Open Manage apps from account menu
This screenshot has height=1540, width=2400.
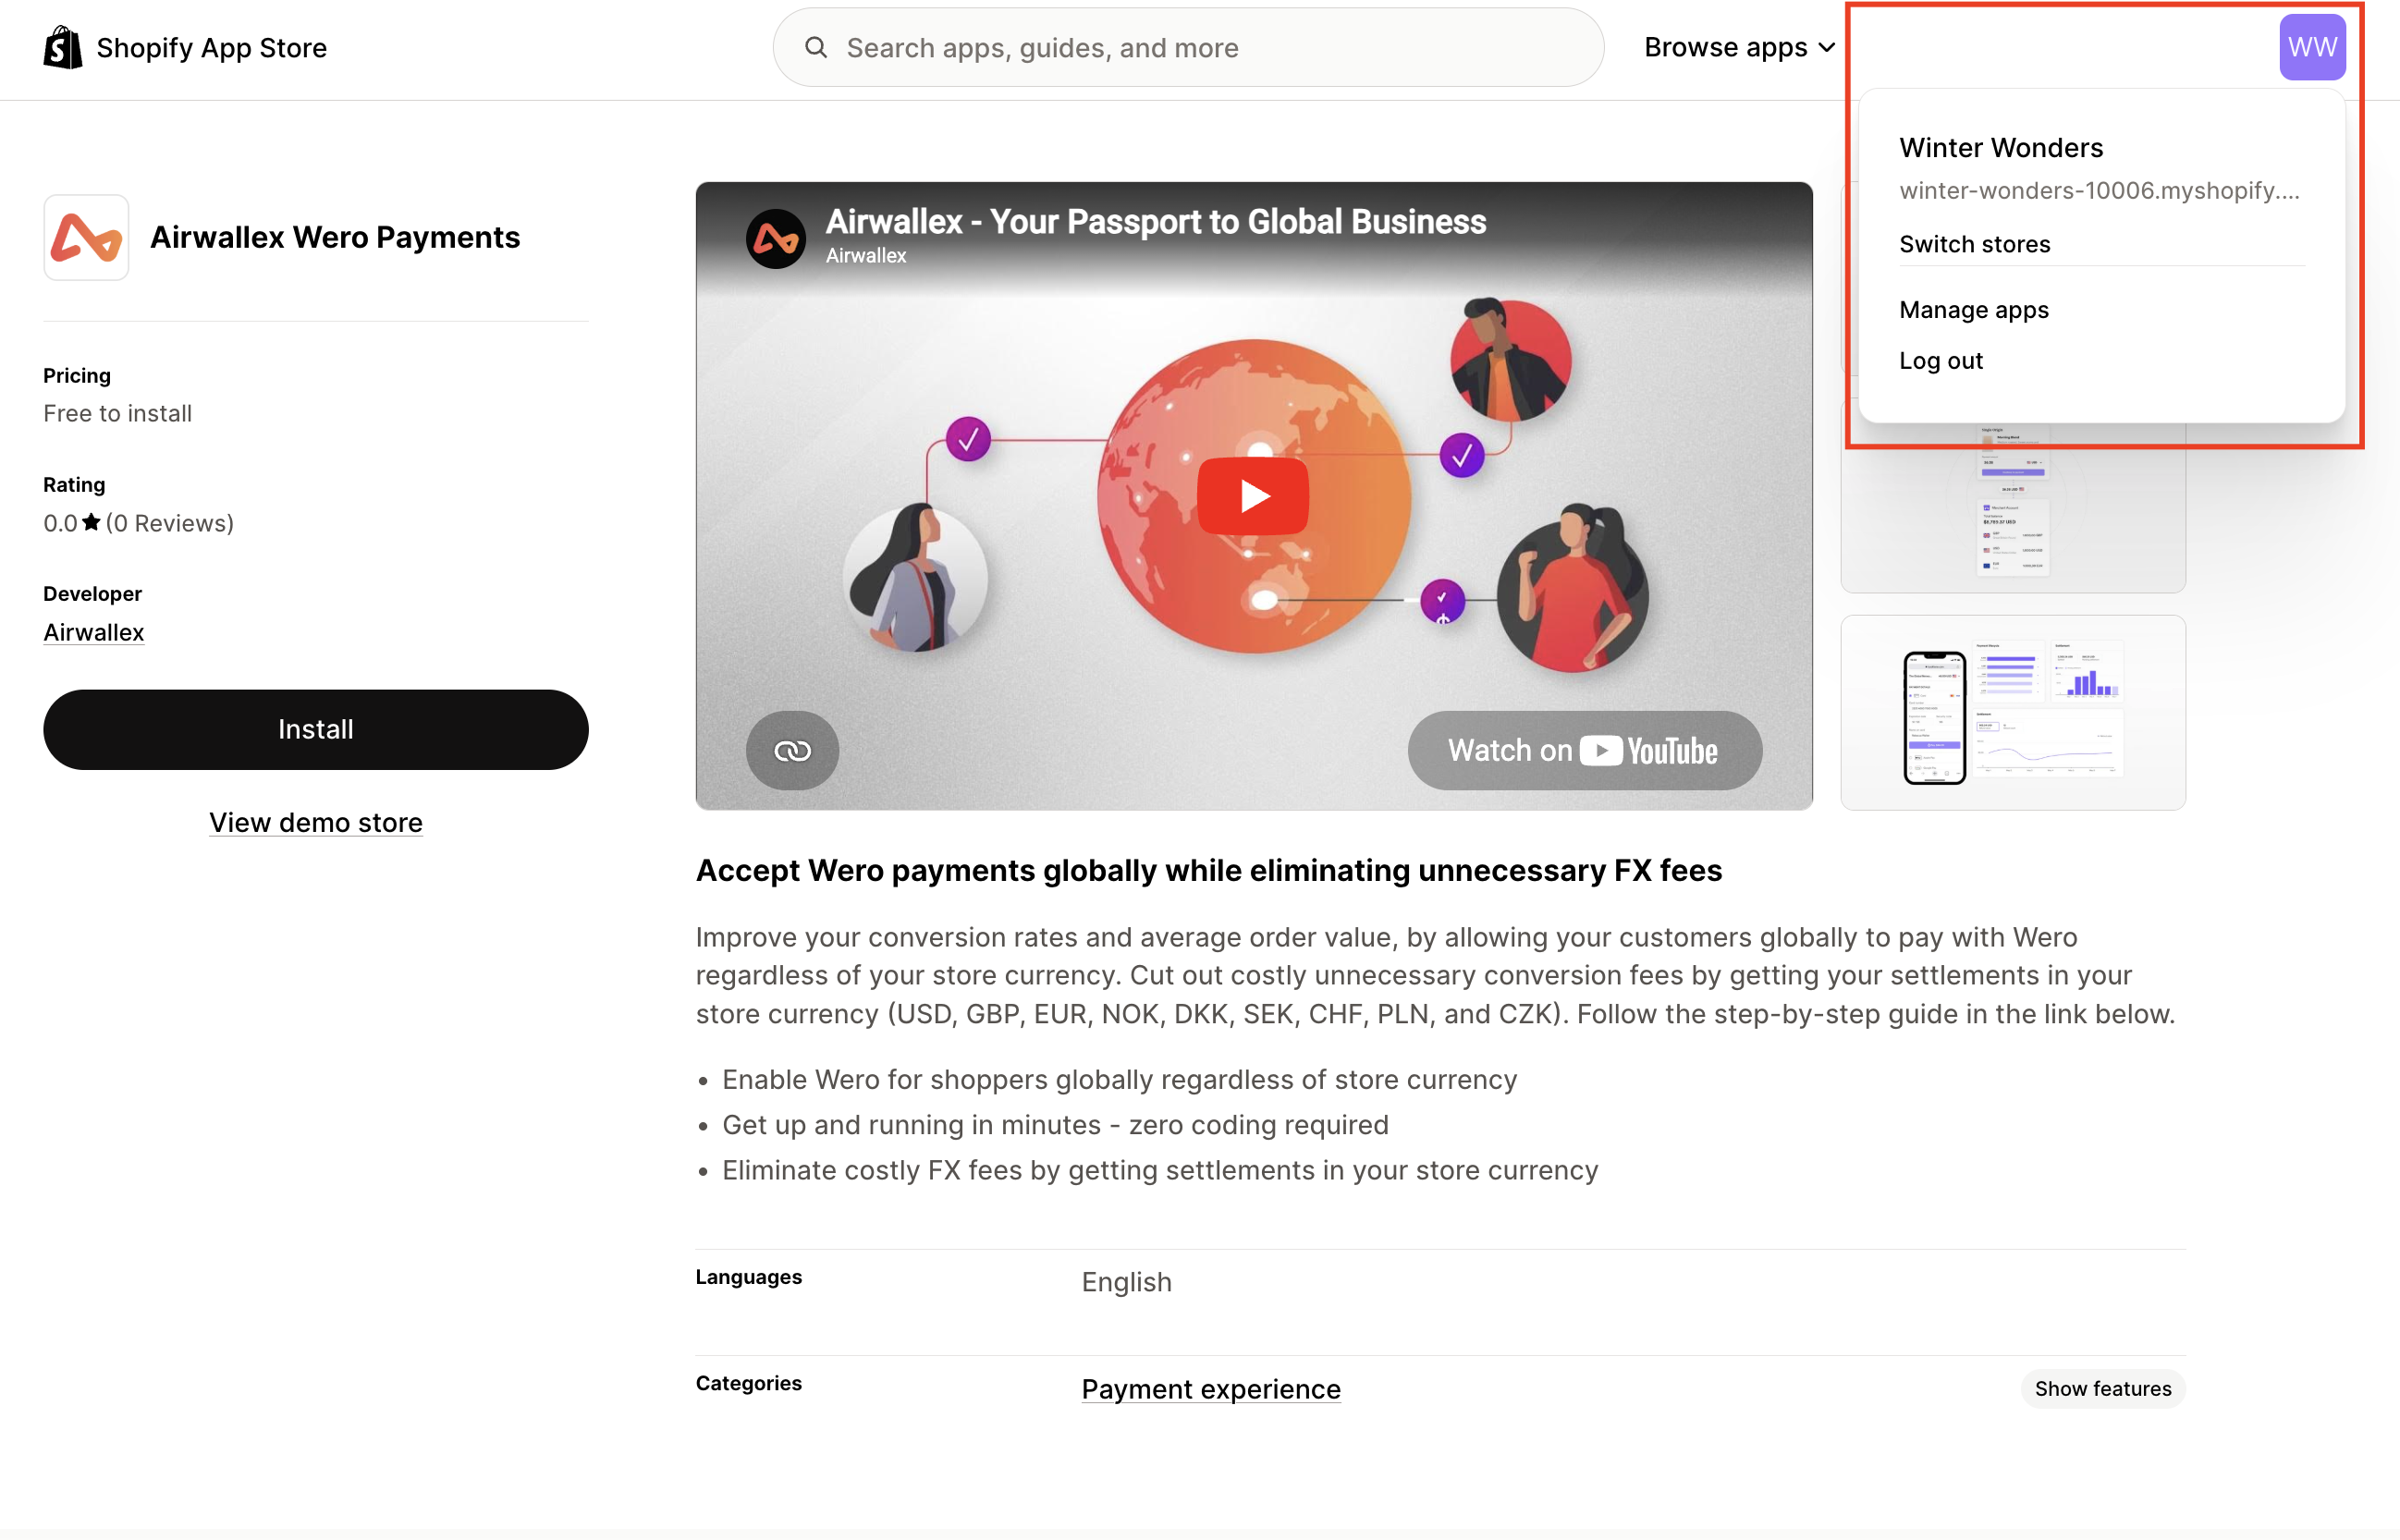click(x=1974, y=310)
